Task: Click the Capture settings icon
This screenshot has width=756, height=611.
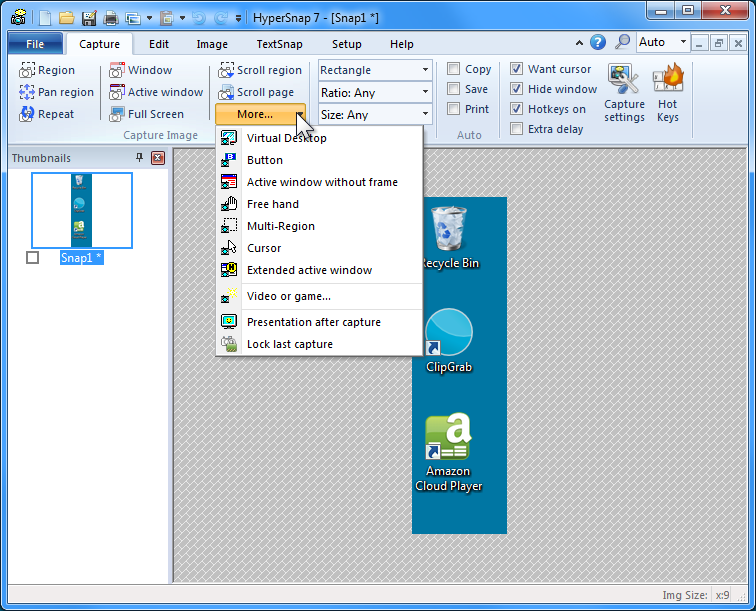Action: coord(624,94)
